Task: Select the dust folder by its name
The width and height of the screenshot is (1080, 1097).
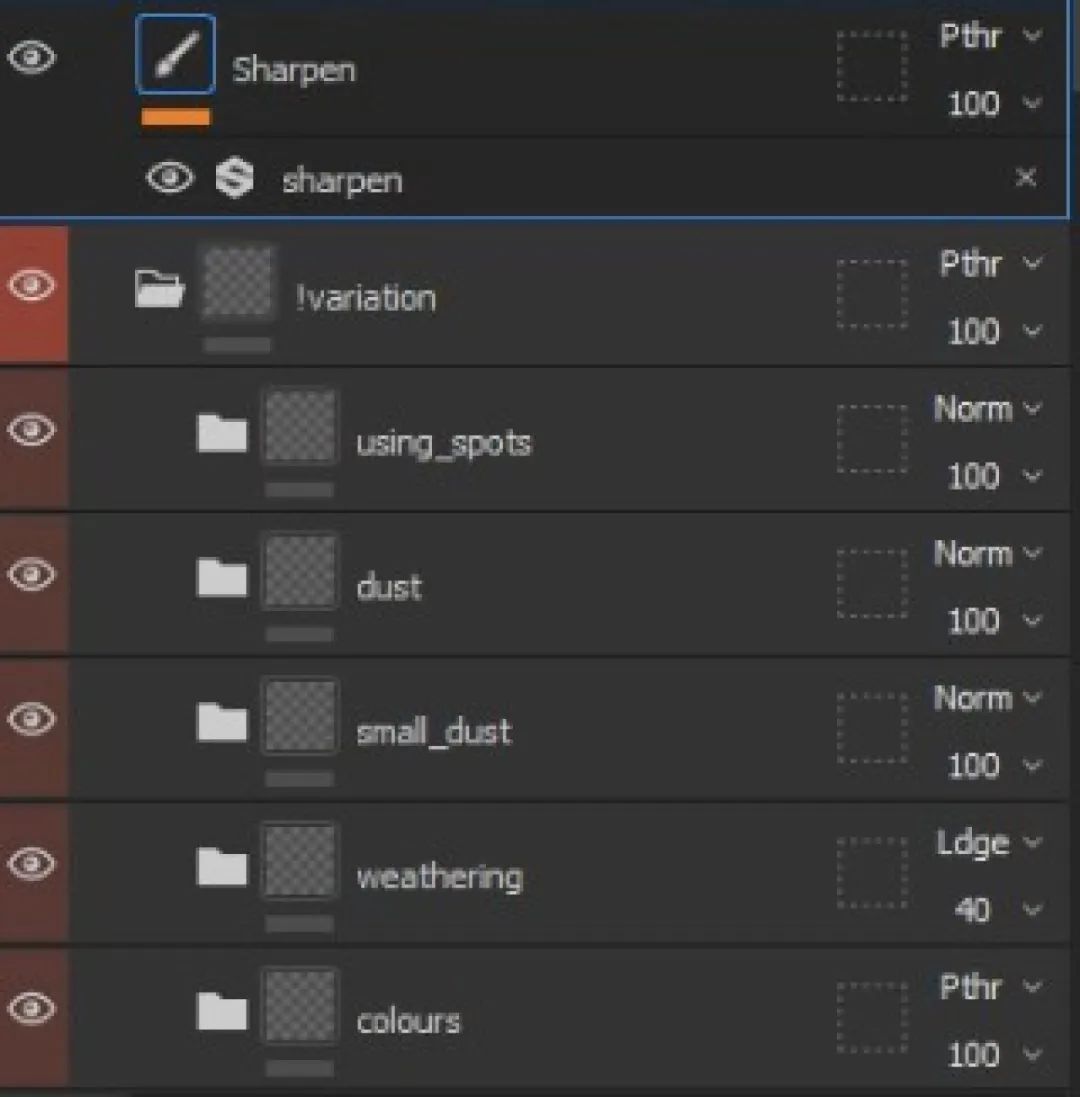Action: [x=389, y=587]
